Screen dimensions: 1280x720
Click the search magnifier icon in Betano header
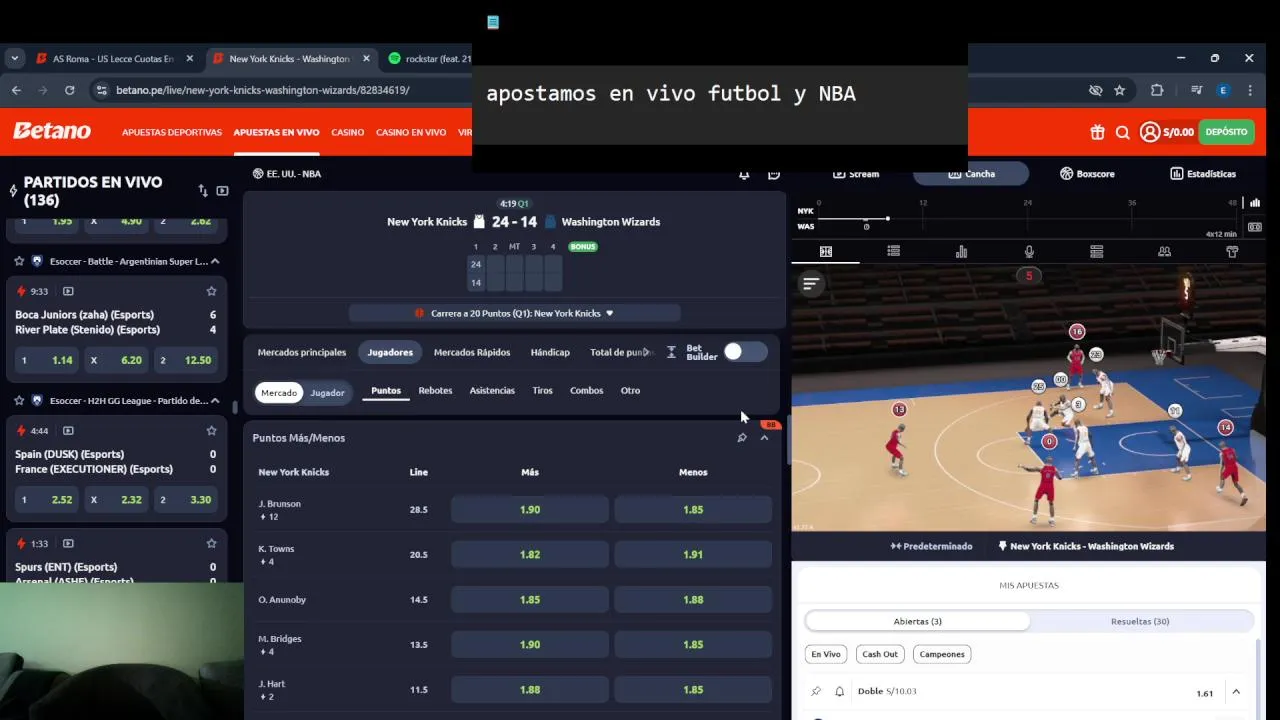pyautogui.click(x=1122, y=132)
